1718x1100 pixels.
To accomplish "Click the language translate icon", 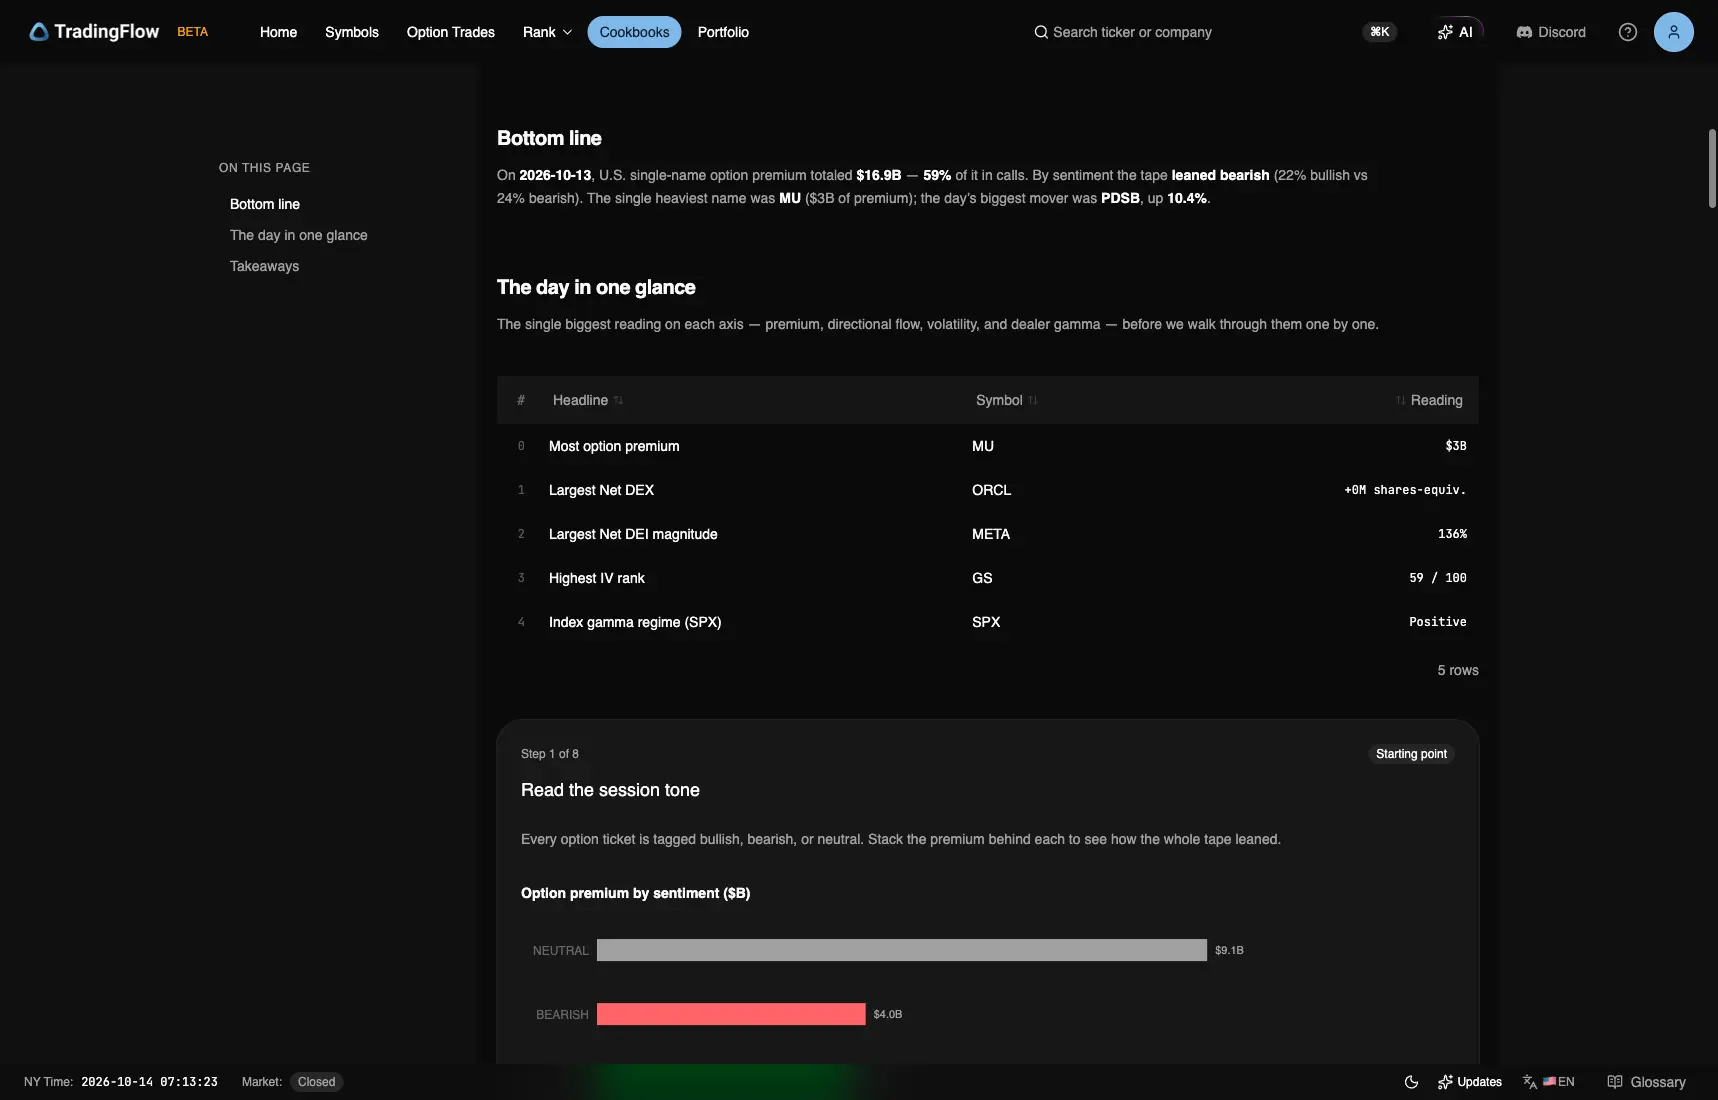I will (1529, 1082).
